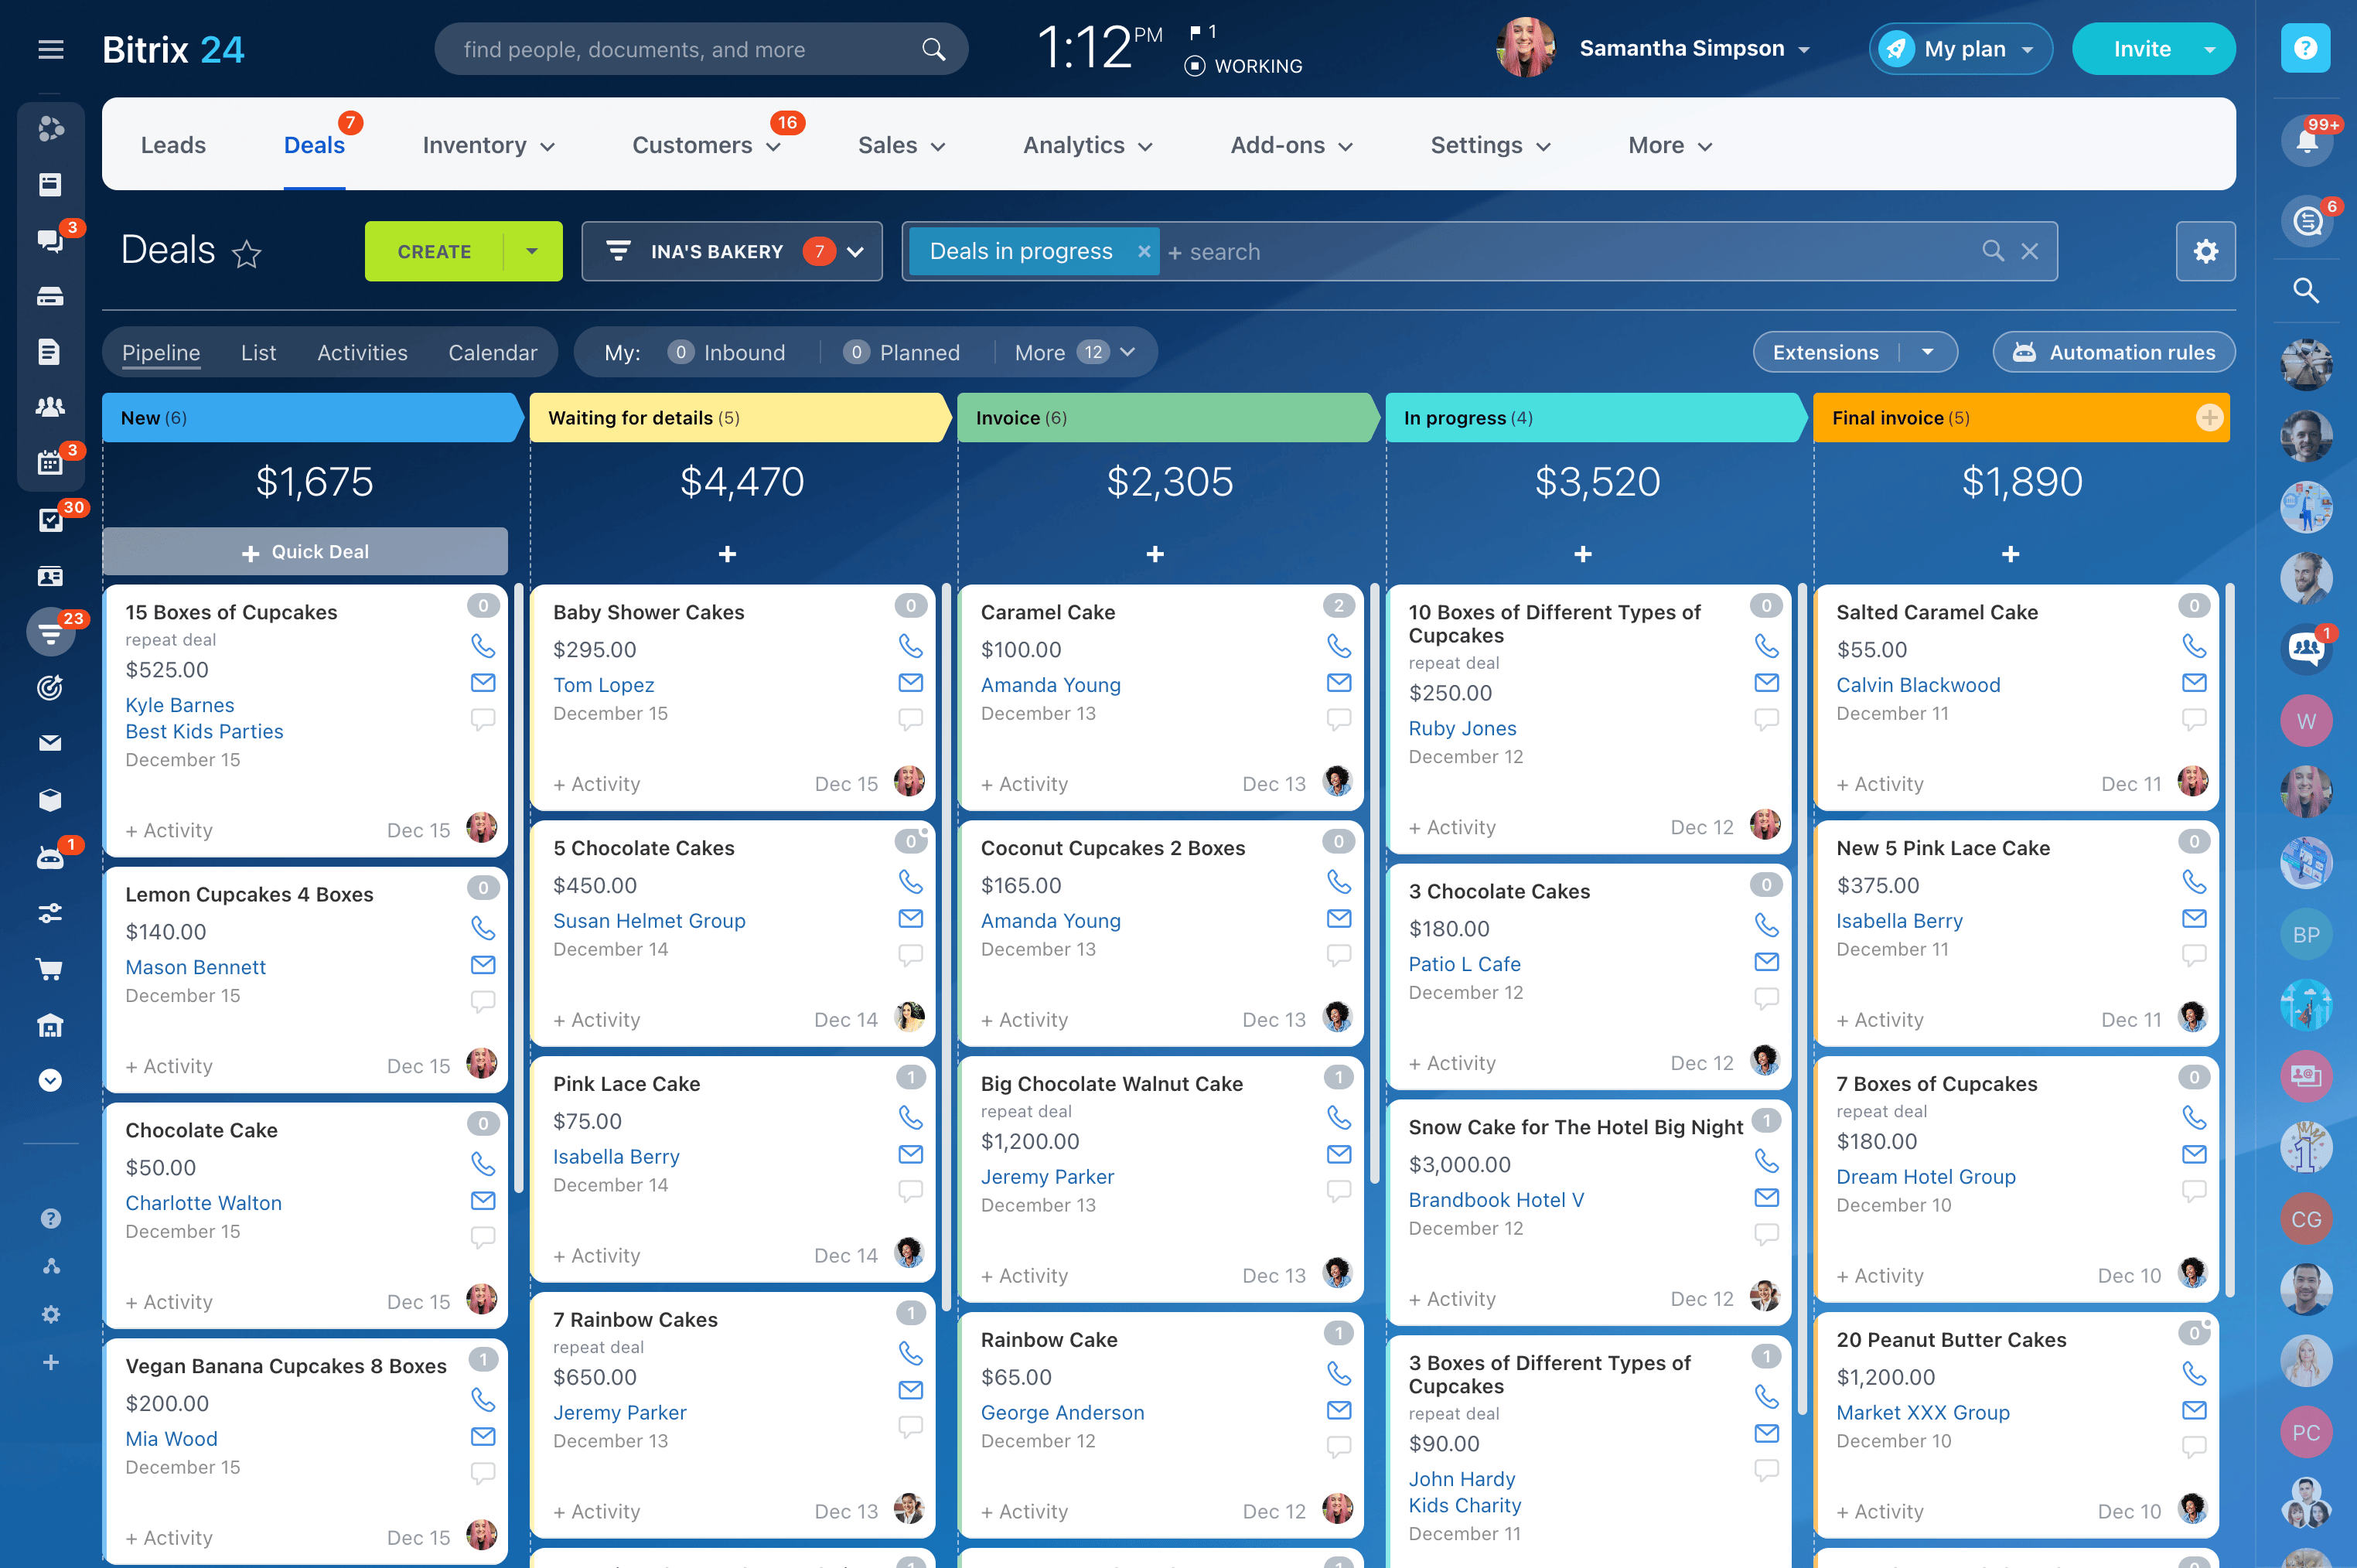
Task: Switch to the Leads tab
Action: 173,146
